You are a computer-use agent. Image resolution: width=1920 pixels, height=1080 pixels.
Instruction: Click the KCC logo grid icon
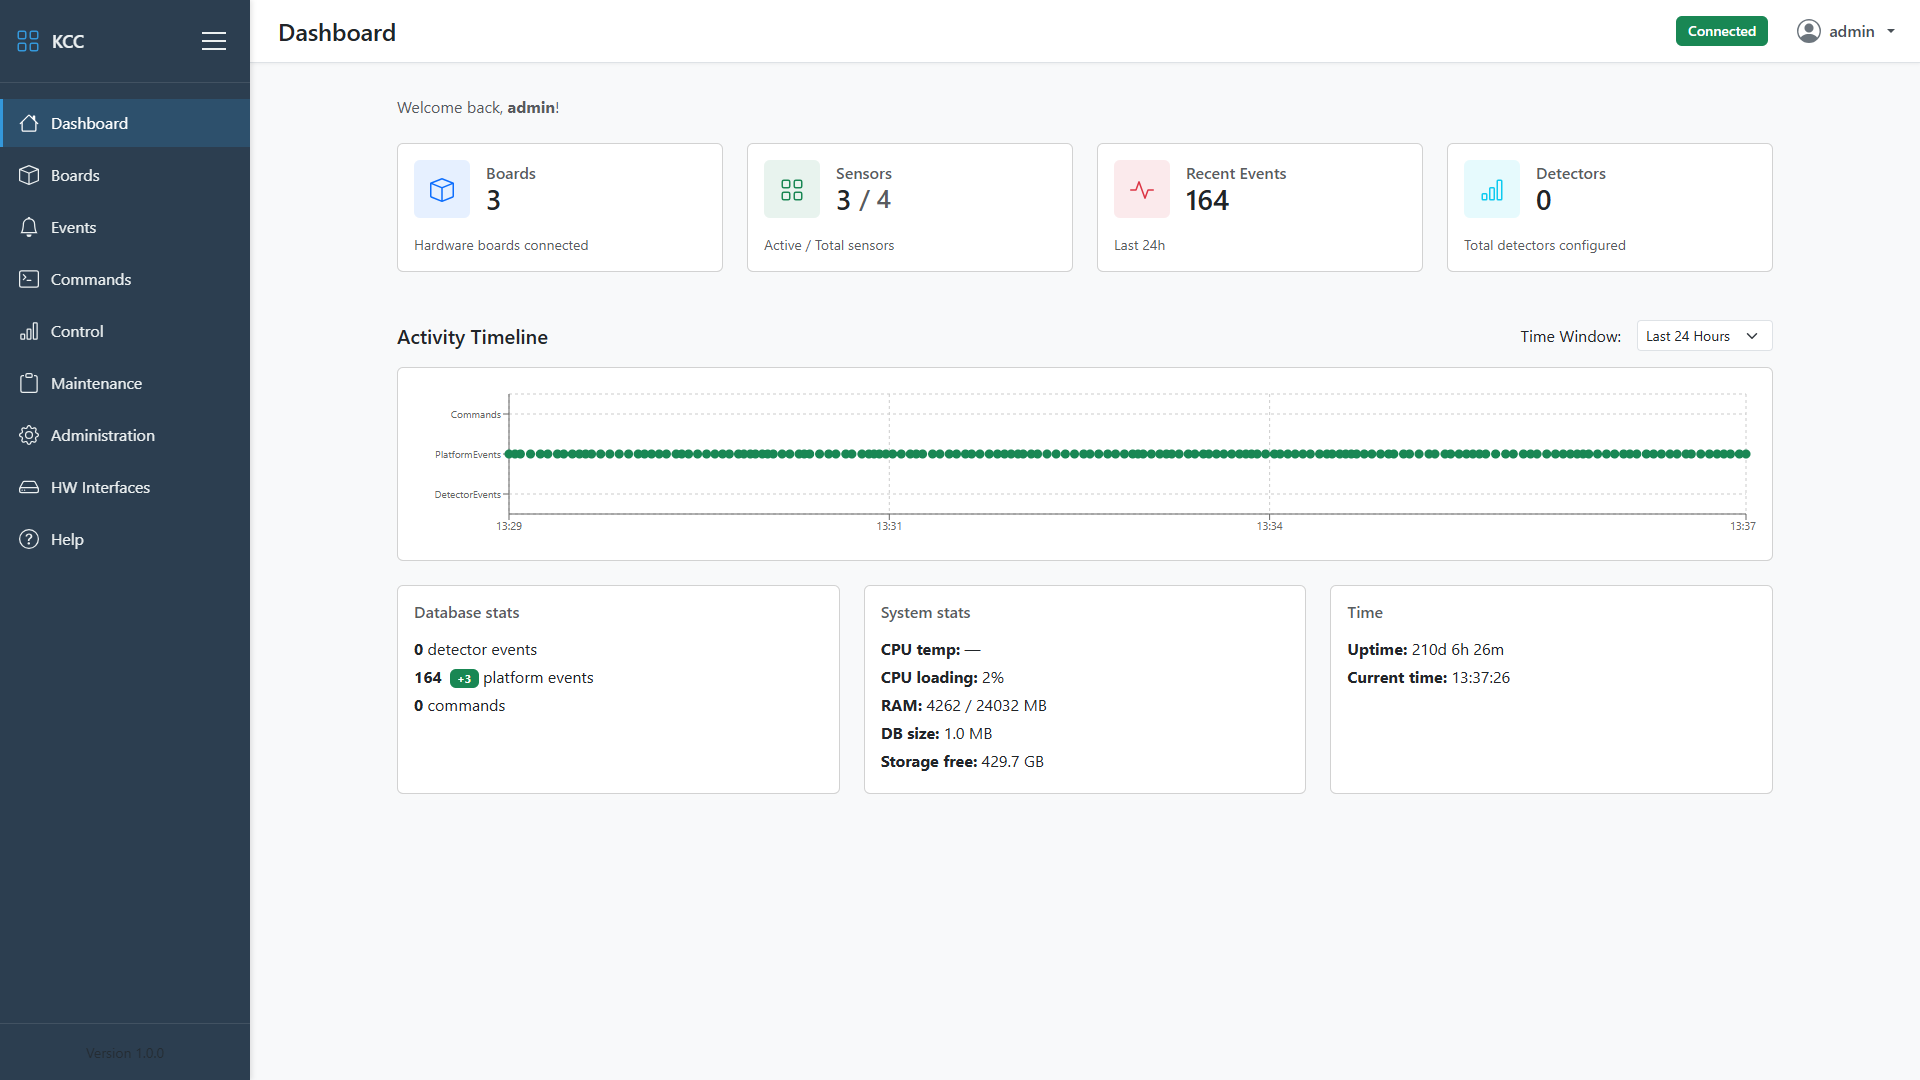tap(28, 41)
